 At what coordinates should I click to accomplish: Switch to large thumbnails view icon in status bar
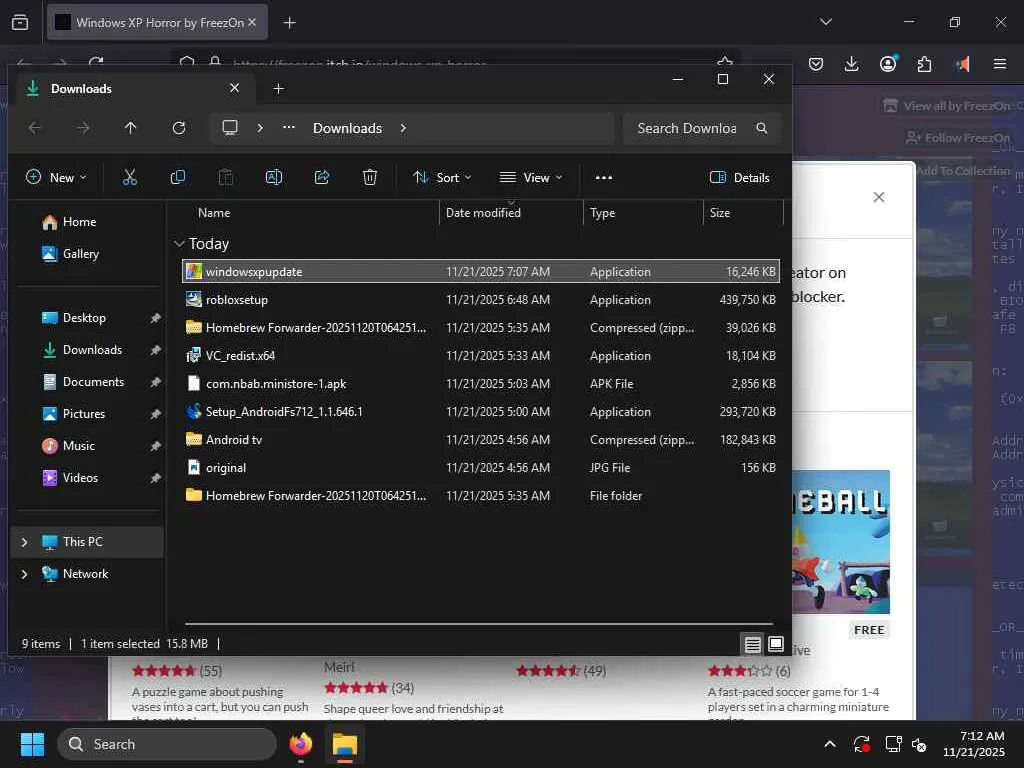click(x=776, y=645)
